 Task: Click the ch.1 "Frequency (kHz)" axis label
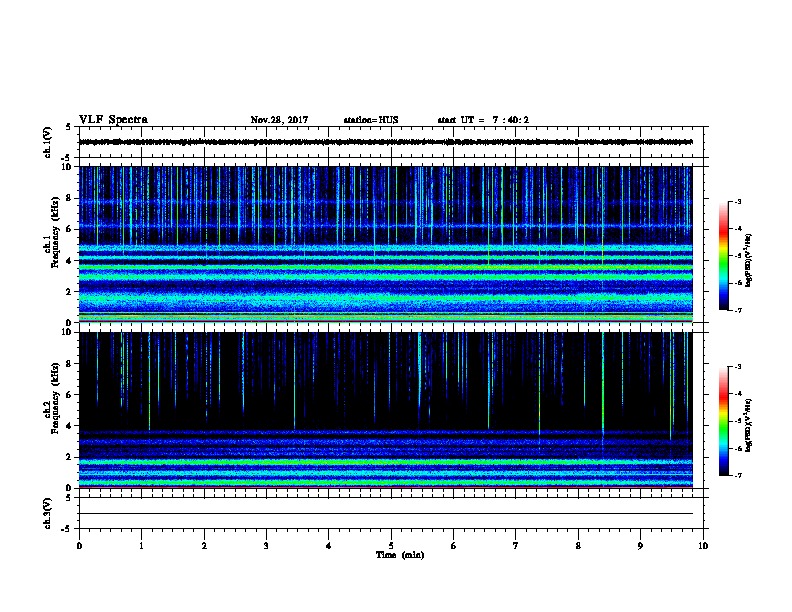click(x=56, y=232)
